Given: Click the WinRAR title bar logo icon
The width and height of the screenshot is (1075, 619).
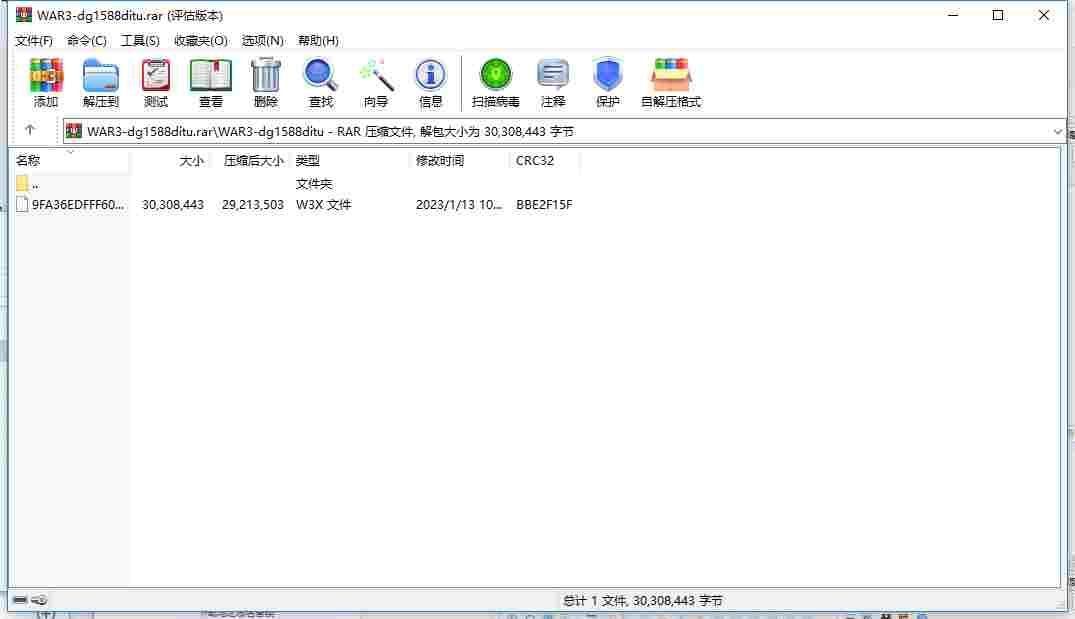Looking at the screenshot, I should (23, 14).
